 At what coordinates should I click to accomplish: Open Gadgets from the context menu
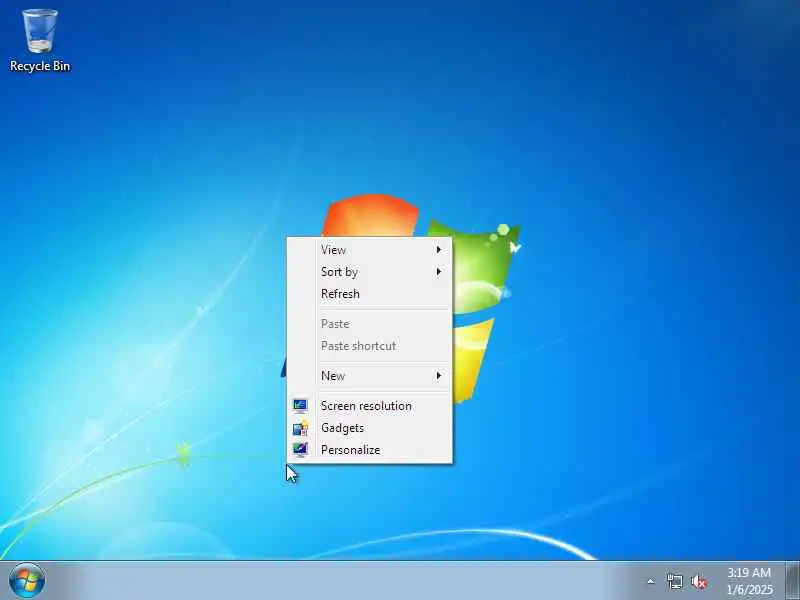pyautogui.click(x=369, y=428)
